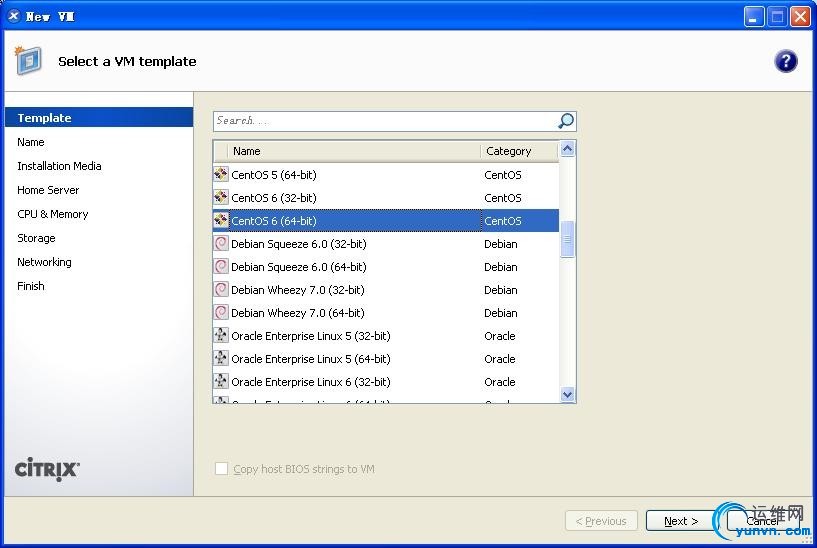Click the Debian Squeeze 6.0 (64-bit) swirl icon

coord(221,266)
